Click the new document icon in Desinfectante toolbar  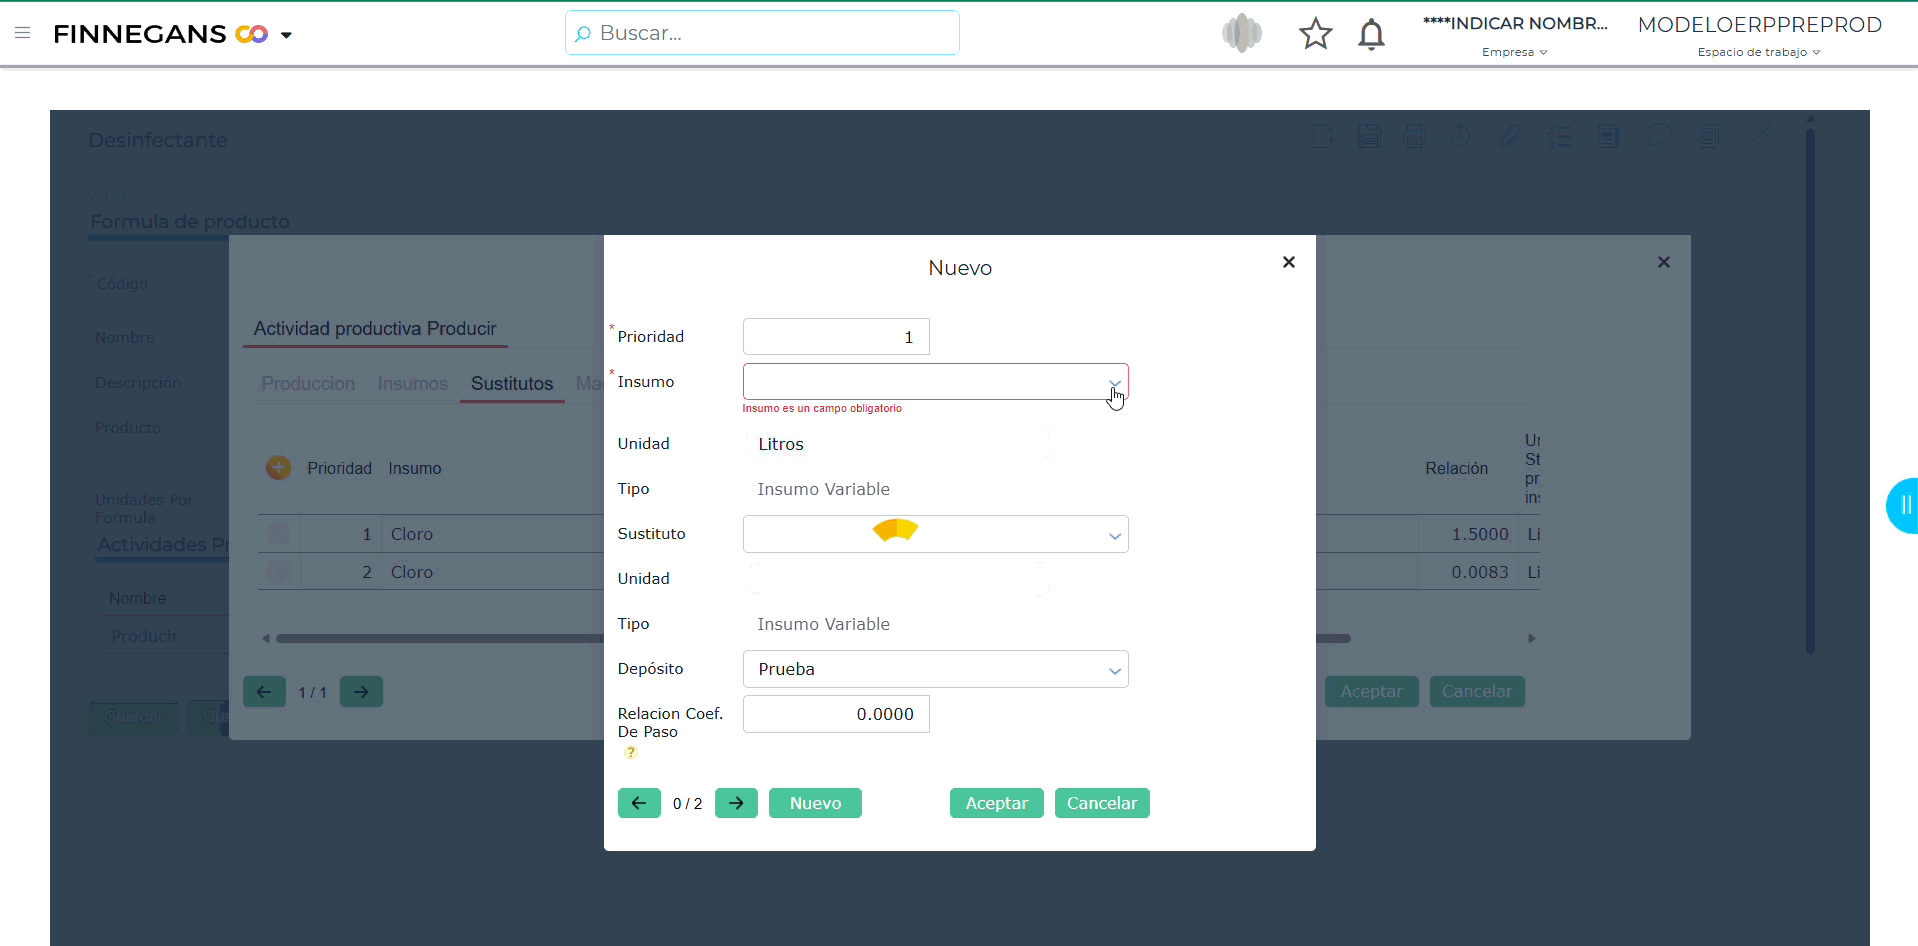(x=1322, y=135)
